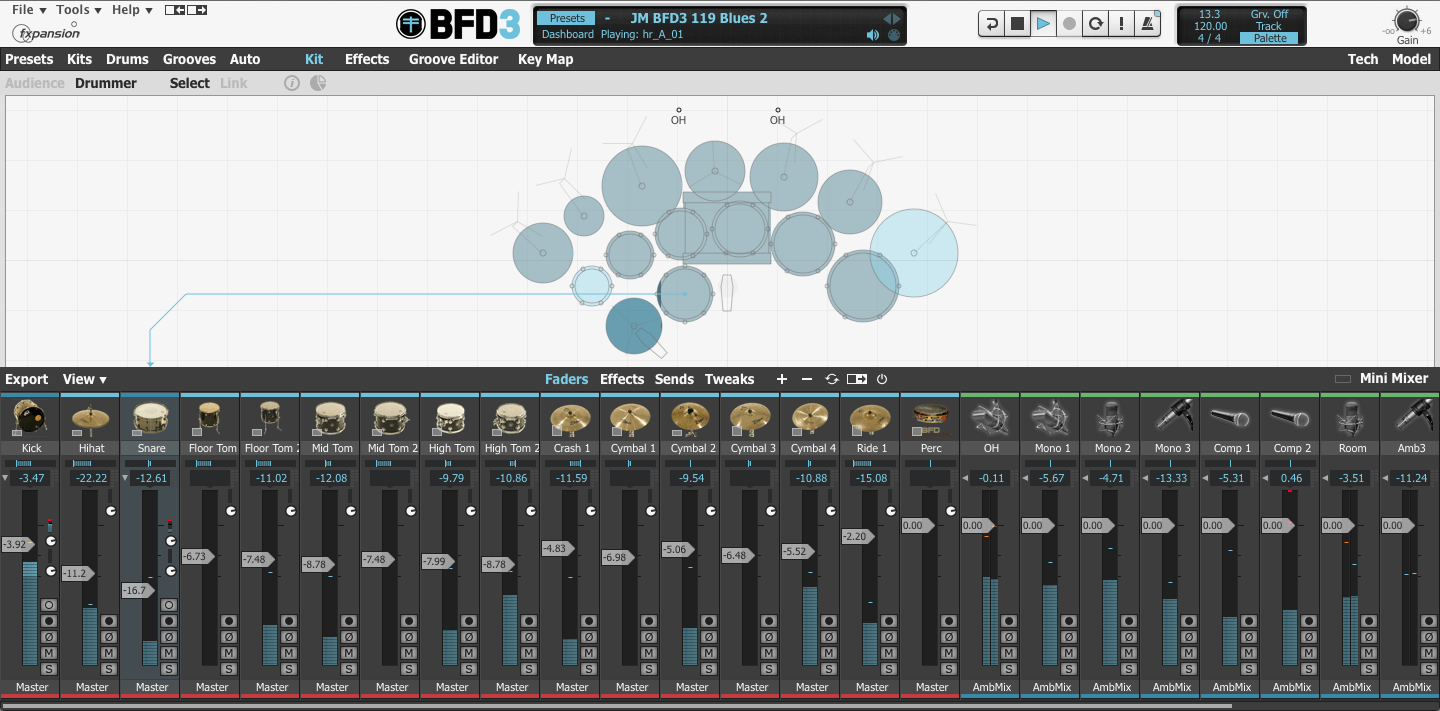
Task: Open the Grooves tab
Action: pyautogui.click(x=189, y=59)
